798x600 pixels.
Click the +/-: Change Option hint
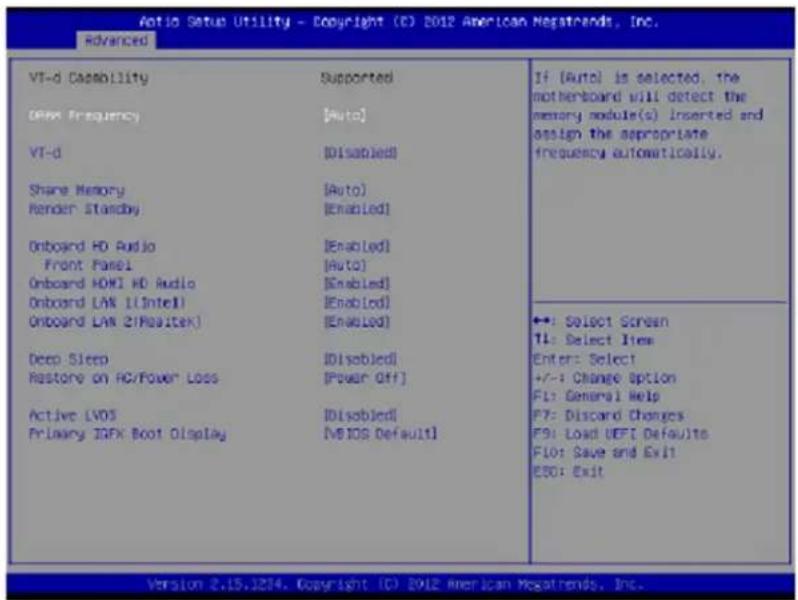605,378
